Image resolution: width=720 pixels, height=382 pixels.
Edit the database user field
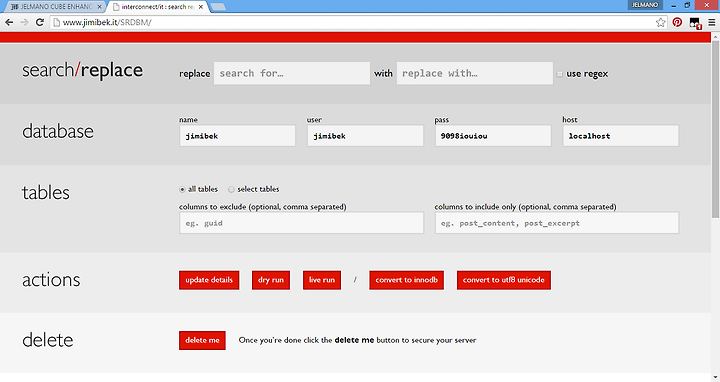[365, 136]
